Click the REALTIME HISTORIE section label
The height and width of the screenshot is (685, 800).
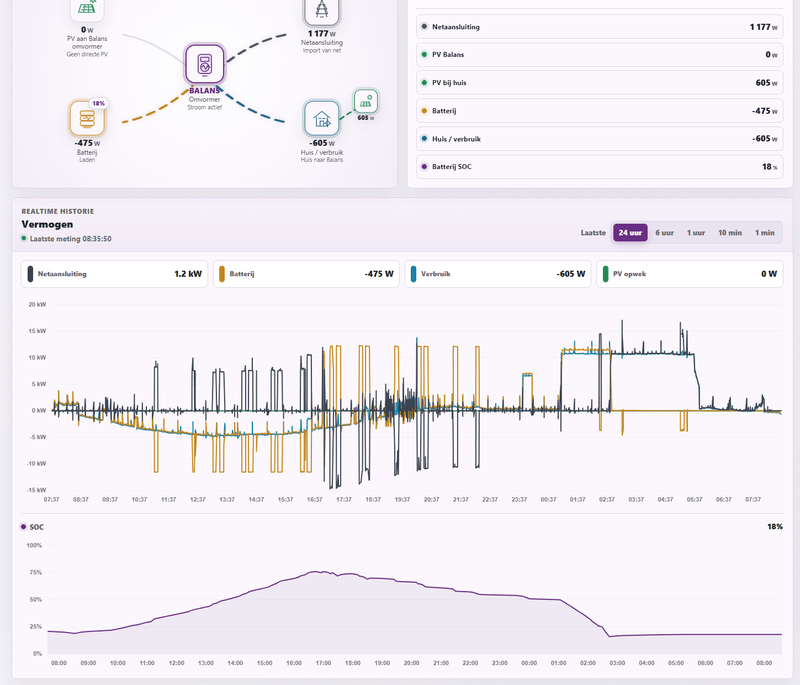[58, 211]
